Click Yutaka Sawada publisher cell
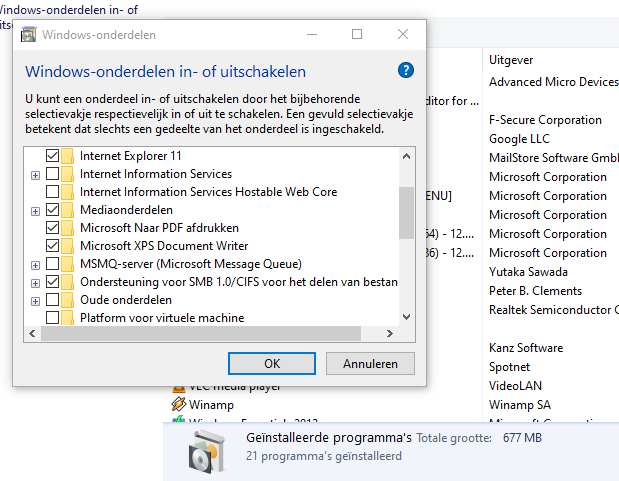This screenshot has width=619, height=481. pos(528,272)
